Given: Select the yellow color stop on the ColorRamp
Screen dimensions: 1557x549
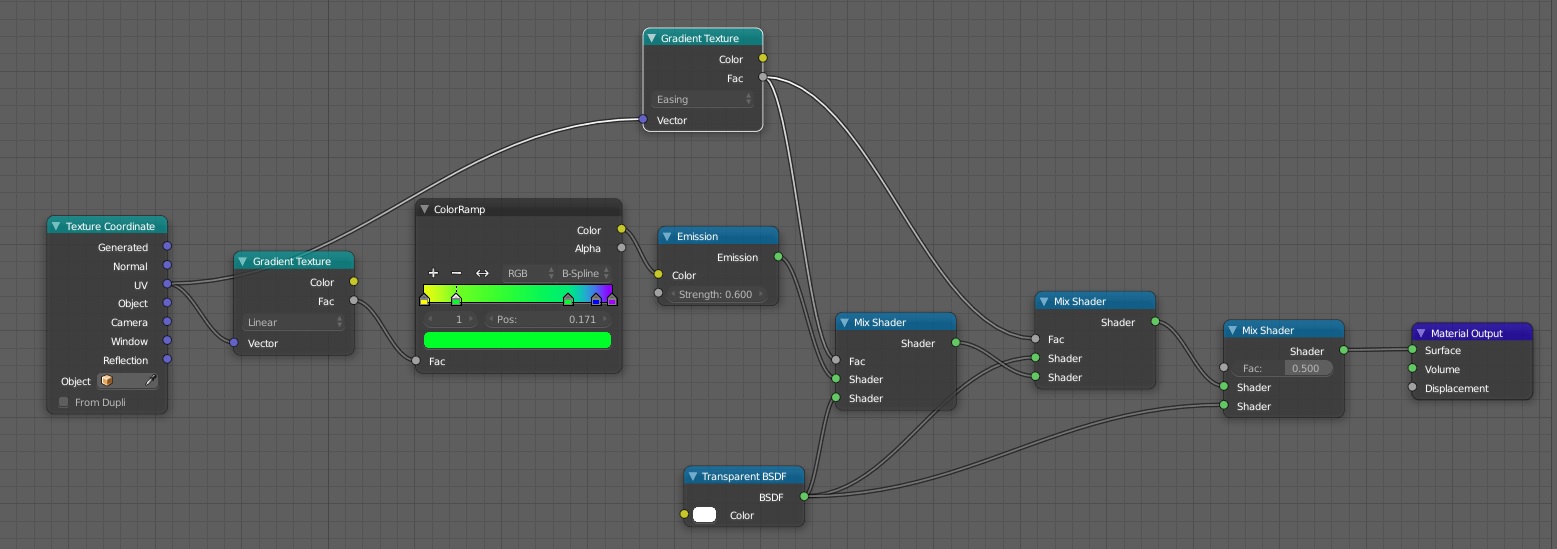Looking at the screenshot, I should click(x=424, y=299).
